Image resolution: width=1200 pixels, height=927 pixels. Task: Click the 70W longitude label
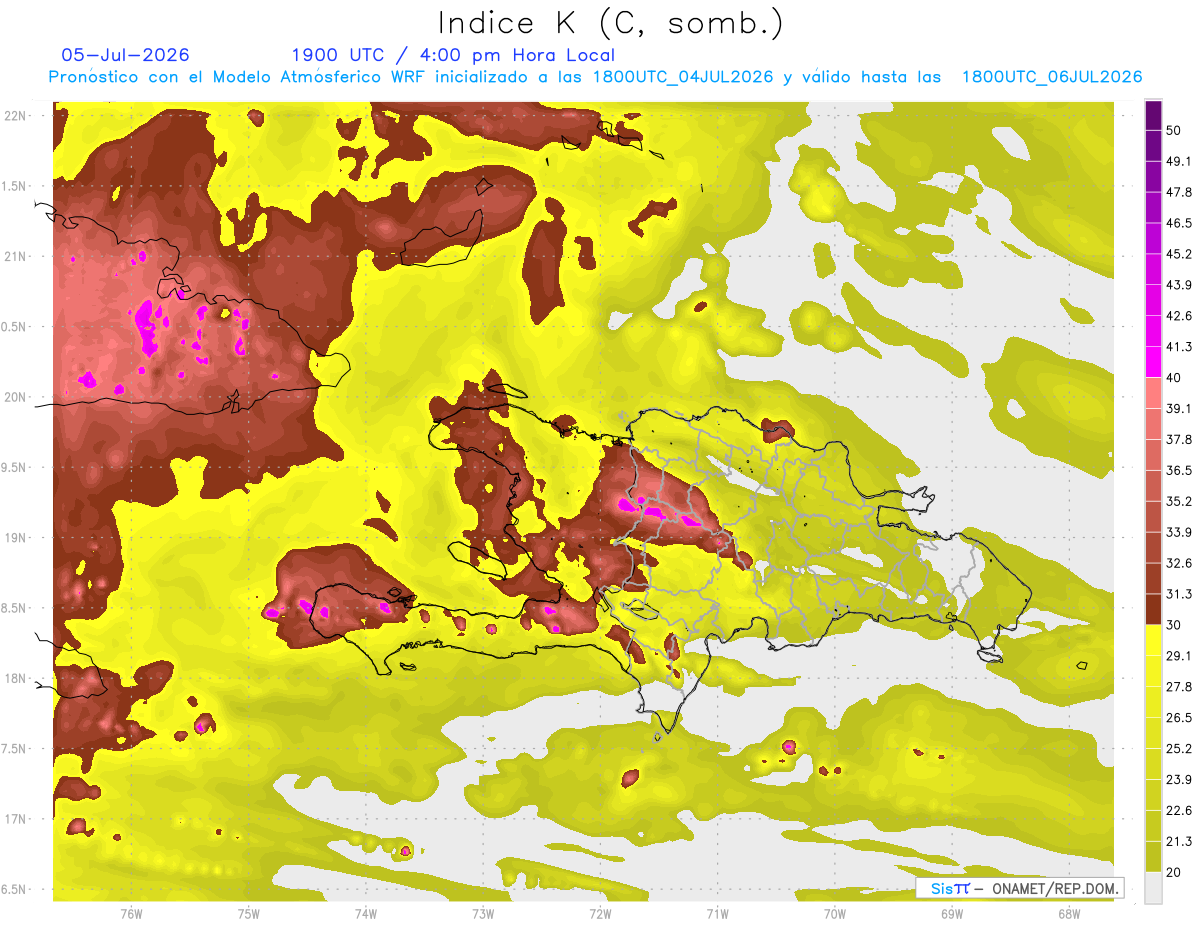click(835, 914)
